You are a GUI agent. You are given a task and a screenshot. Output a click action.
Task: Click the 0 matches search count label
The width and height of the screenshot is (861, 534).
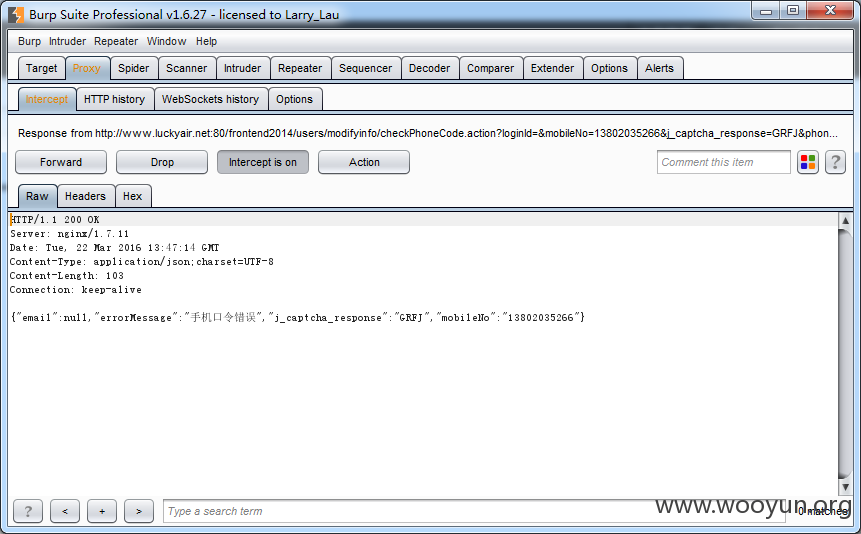point(823,511)
